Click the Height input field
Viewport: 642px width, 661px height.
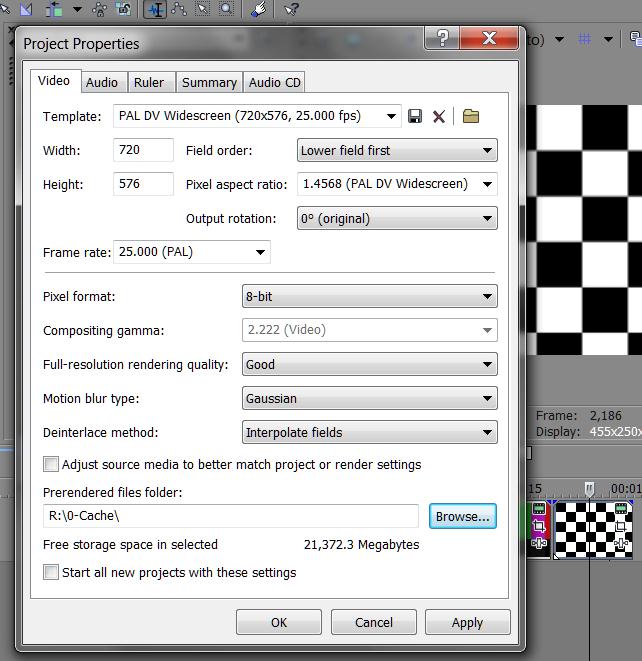click(x=143, y=184)
